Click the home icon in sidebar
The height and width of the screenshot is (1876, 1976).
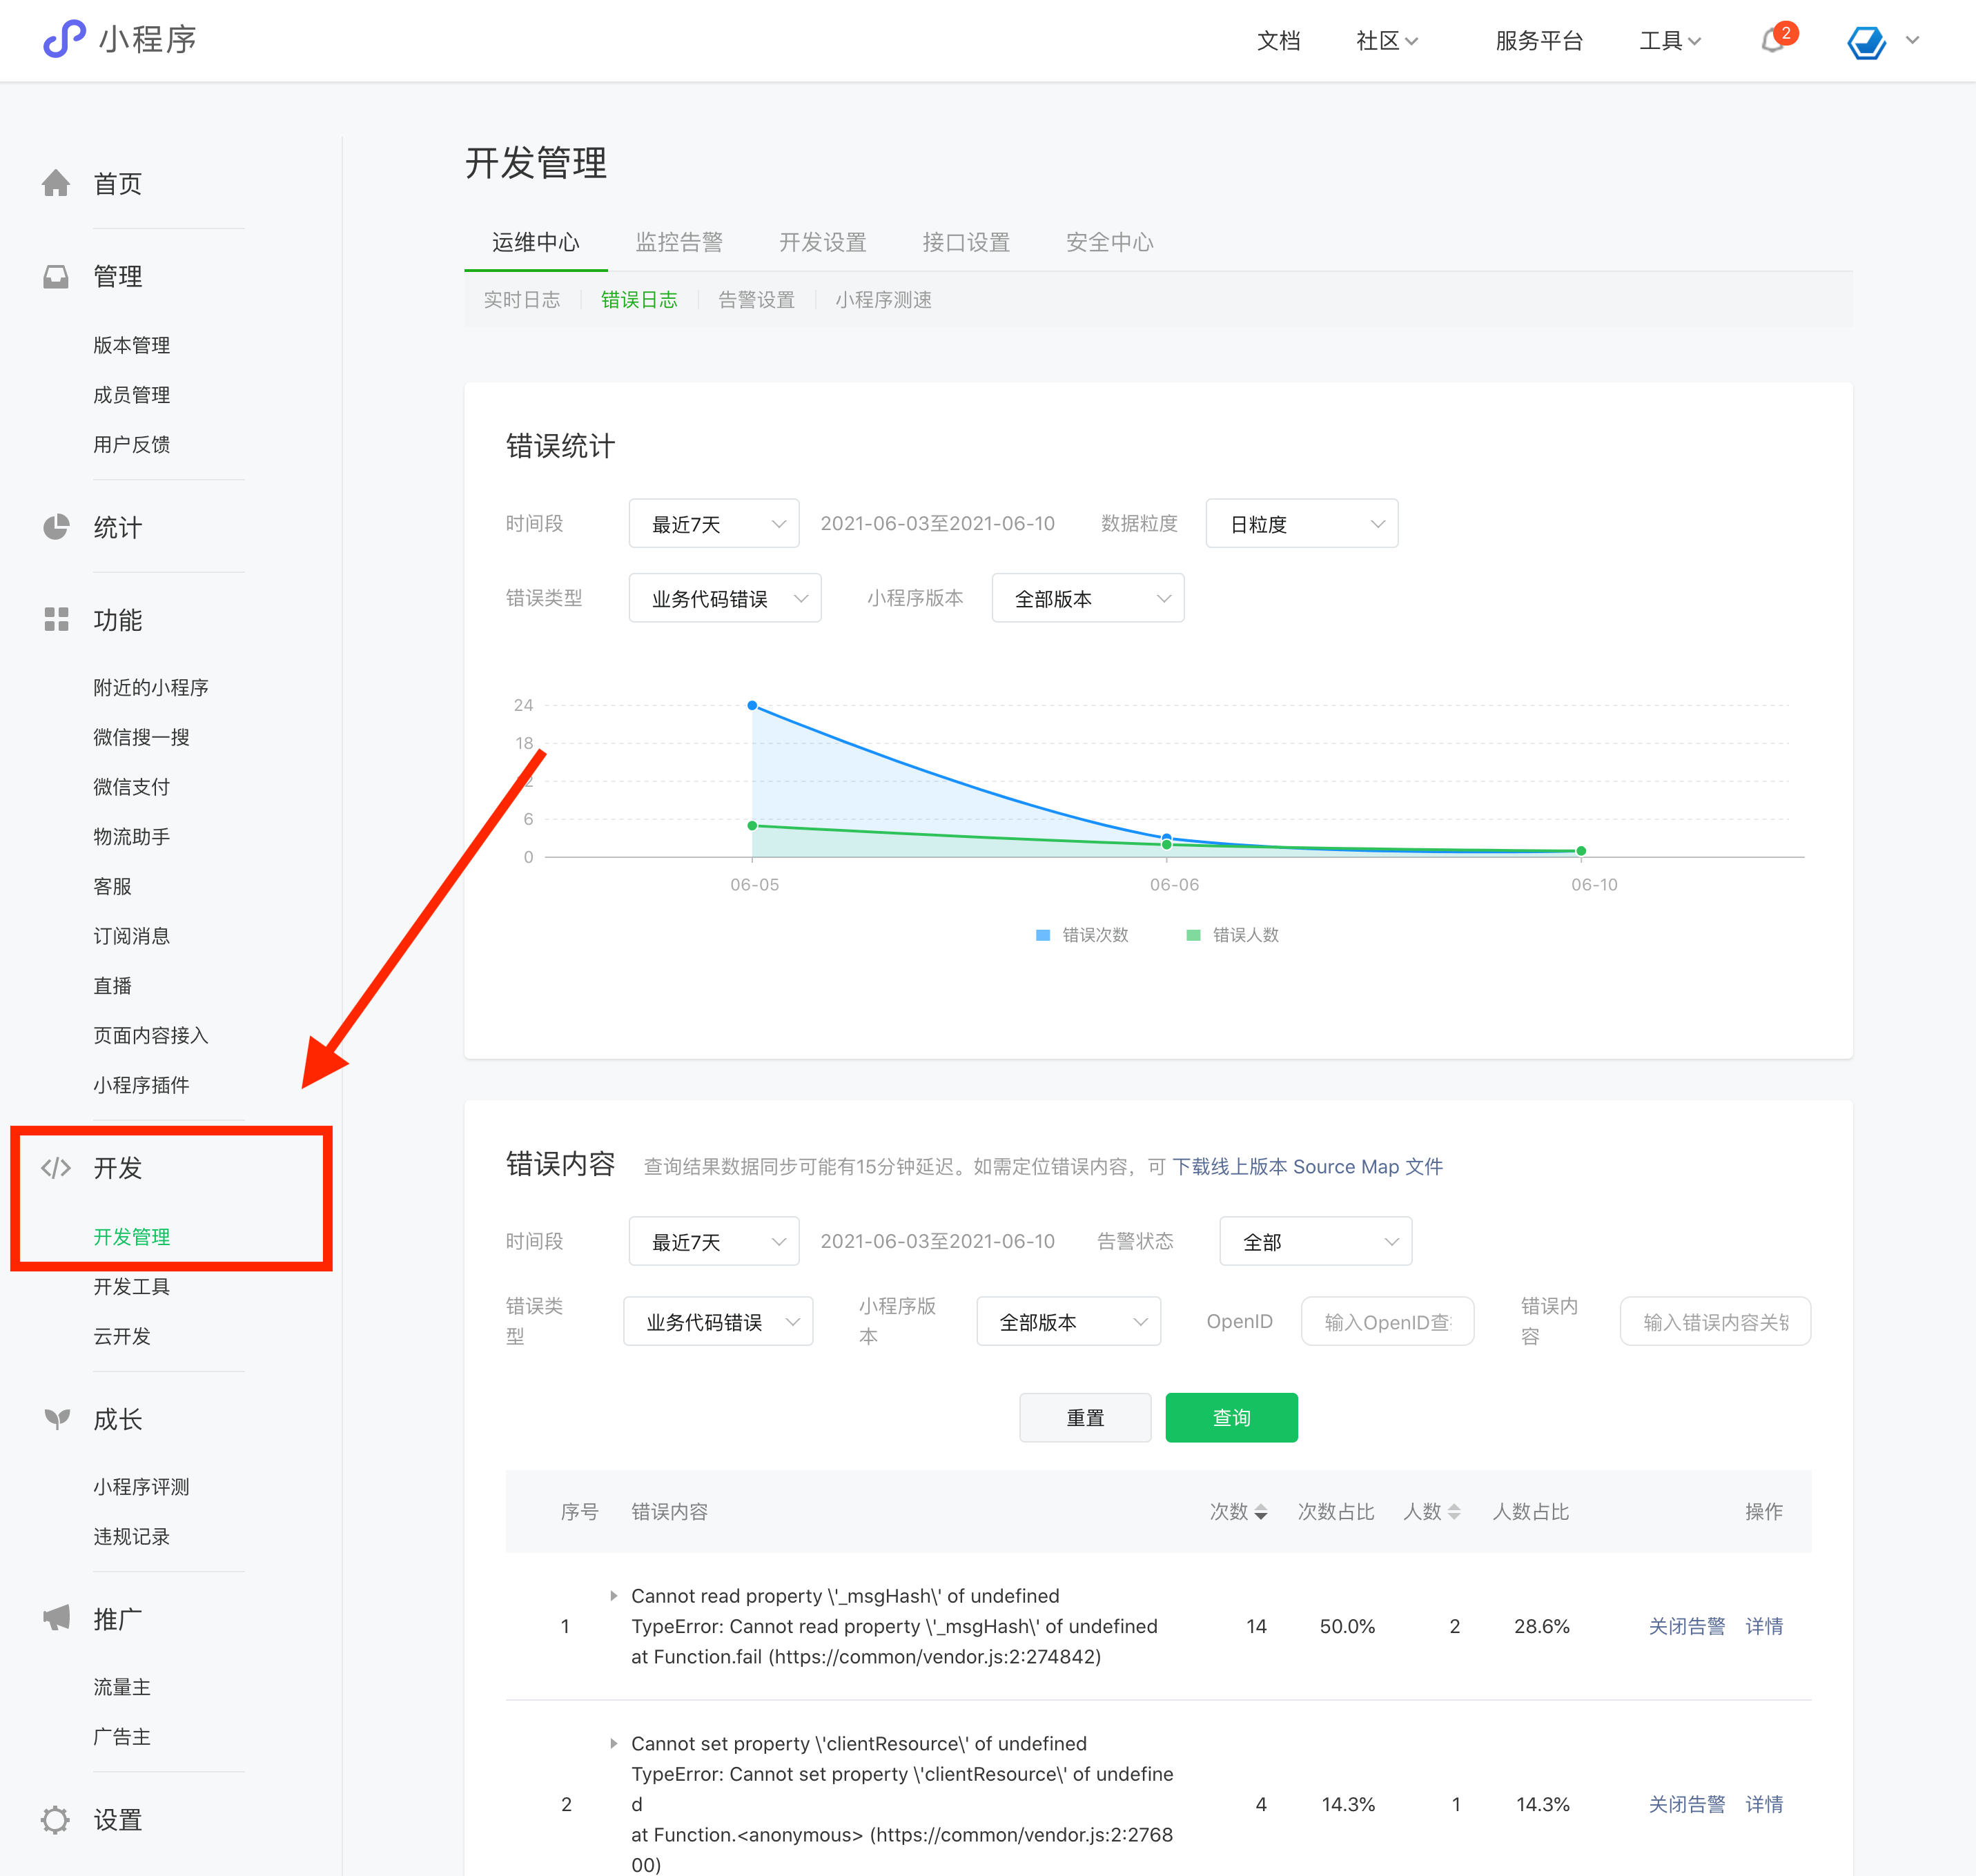click(x=56, y=183)
